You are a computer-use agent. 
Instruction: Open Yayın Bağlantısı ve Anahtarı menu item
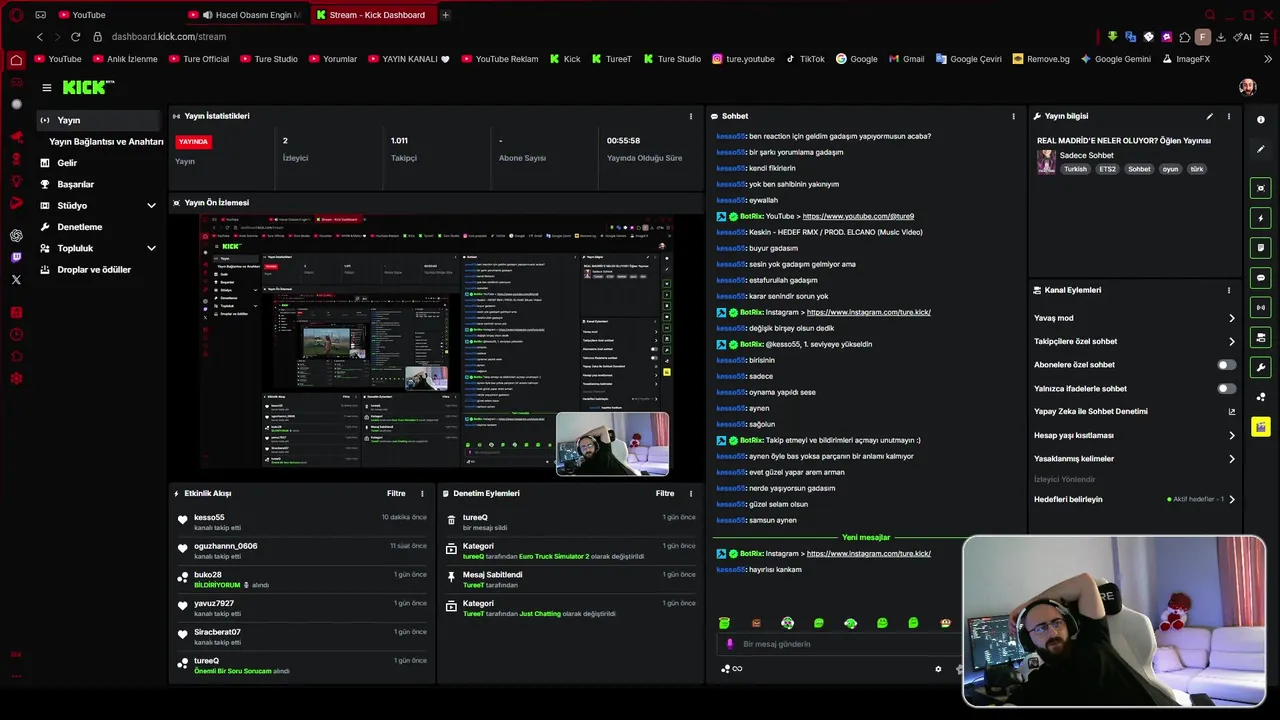(x=106, y=141)
